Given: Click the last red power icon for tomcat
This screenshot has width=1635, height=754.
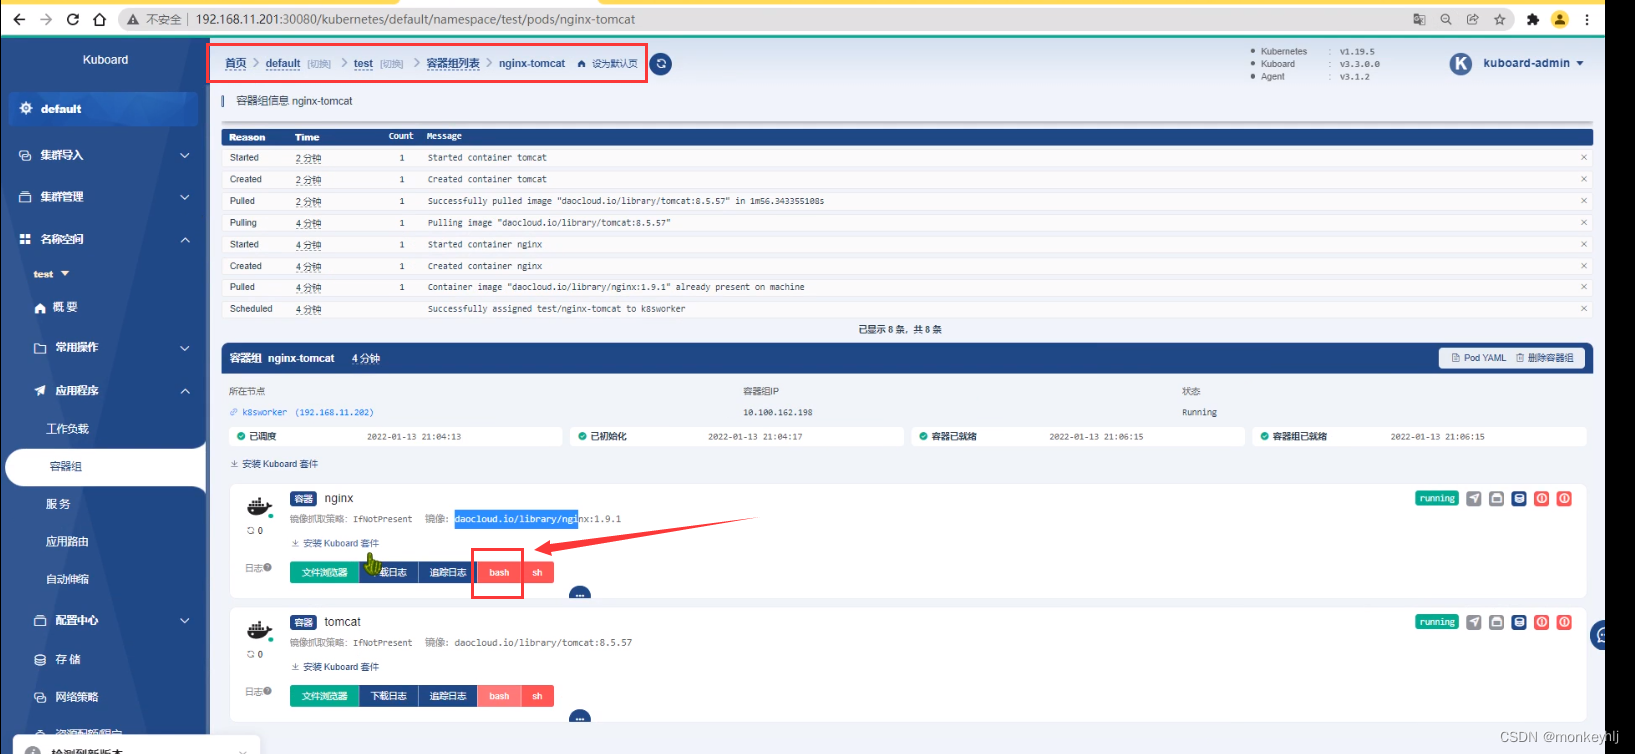Looking at the screenshot, I should 1565,622.
